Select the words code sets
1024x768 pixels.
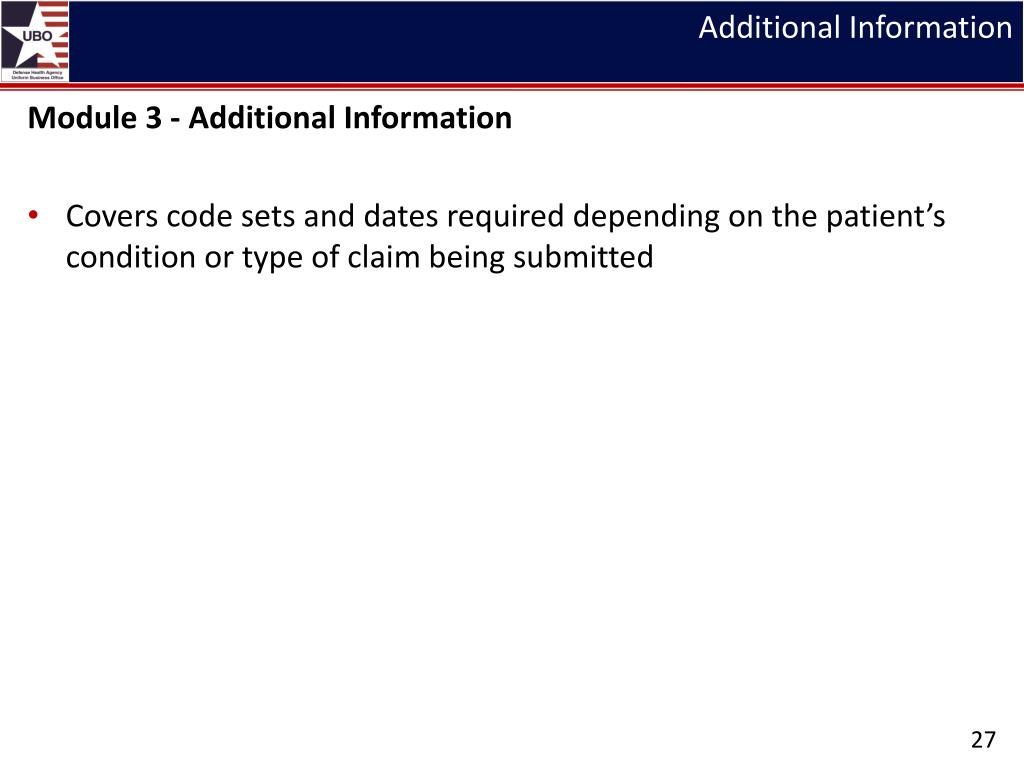(x=231, y=216)
